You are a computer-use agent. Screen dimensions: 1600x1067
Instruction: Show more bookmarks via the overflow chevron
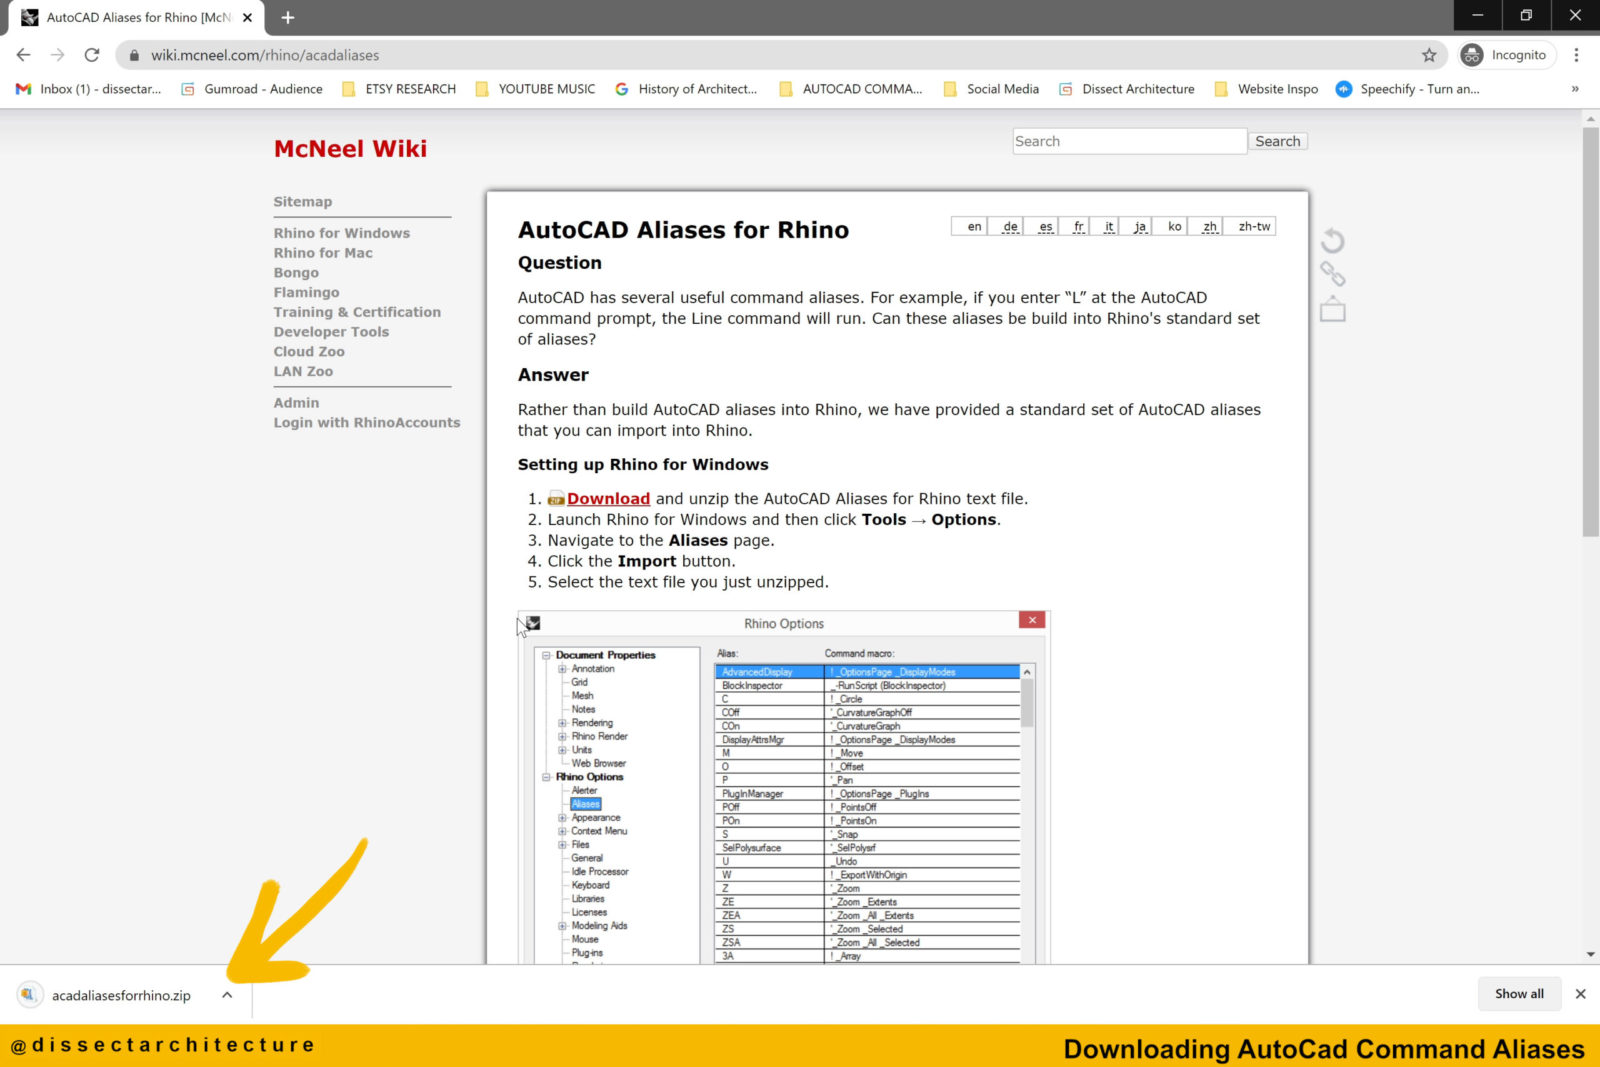point(1575,89)
